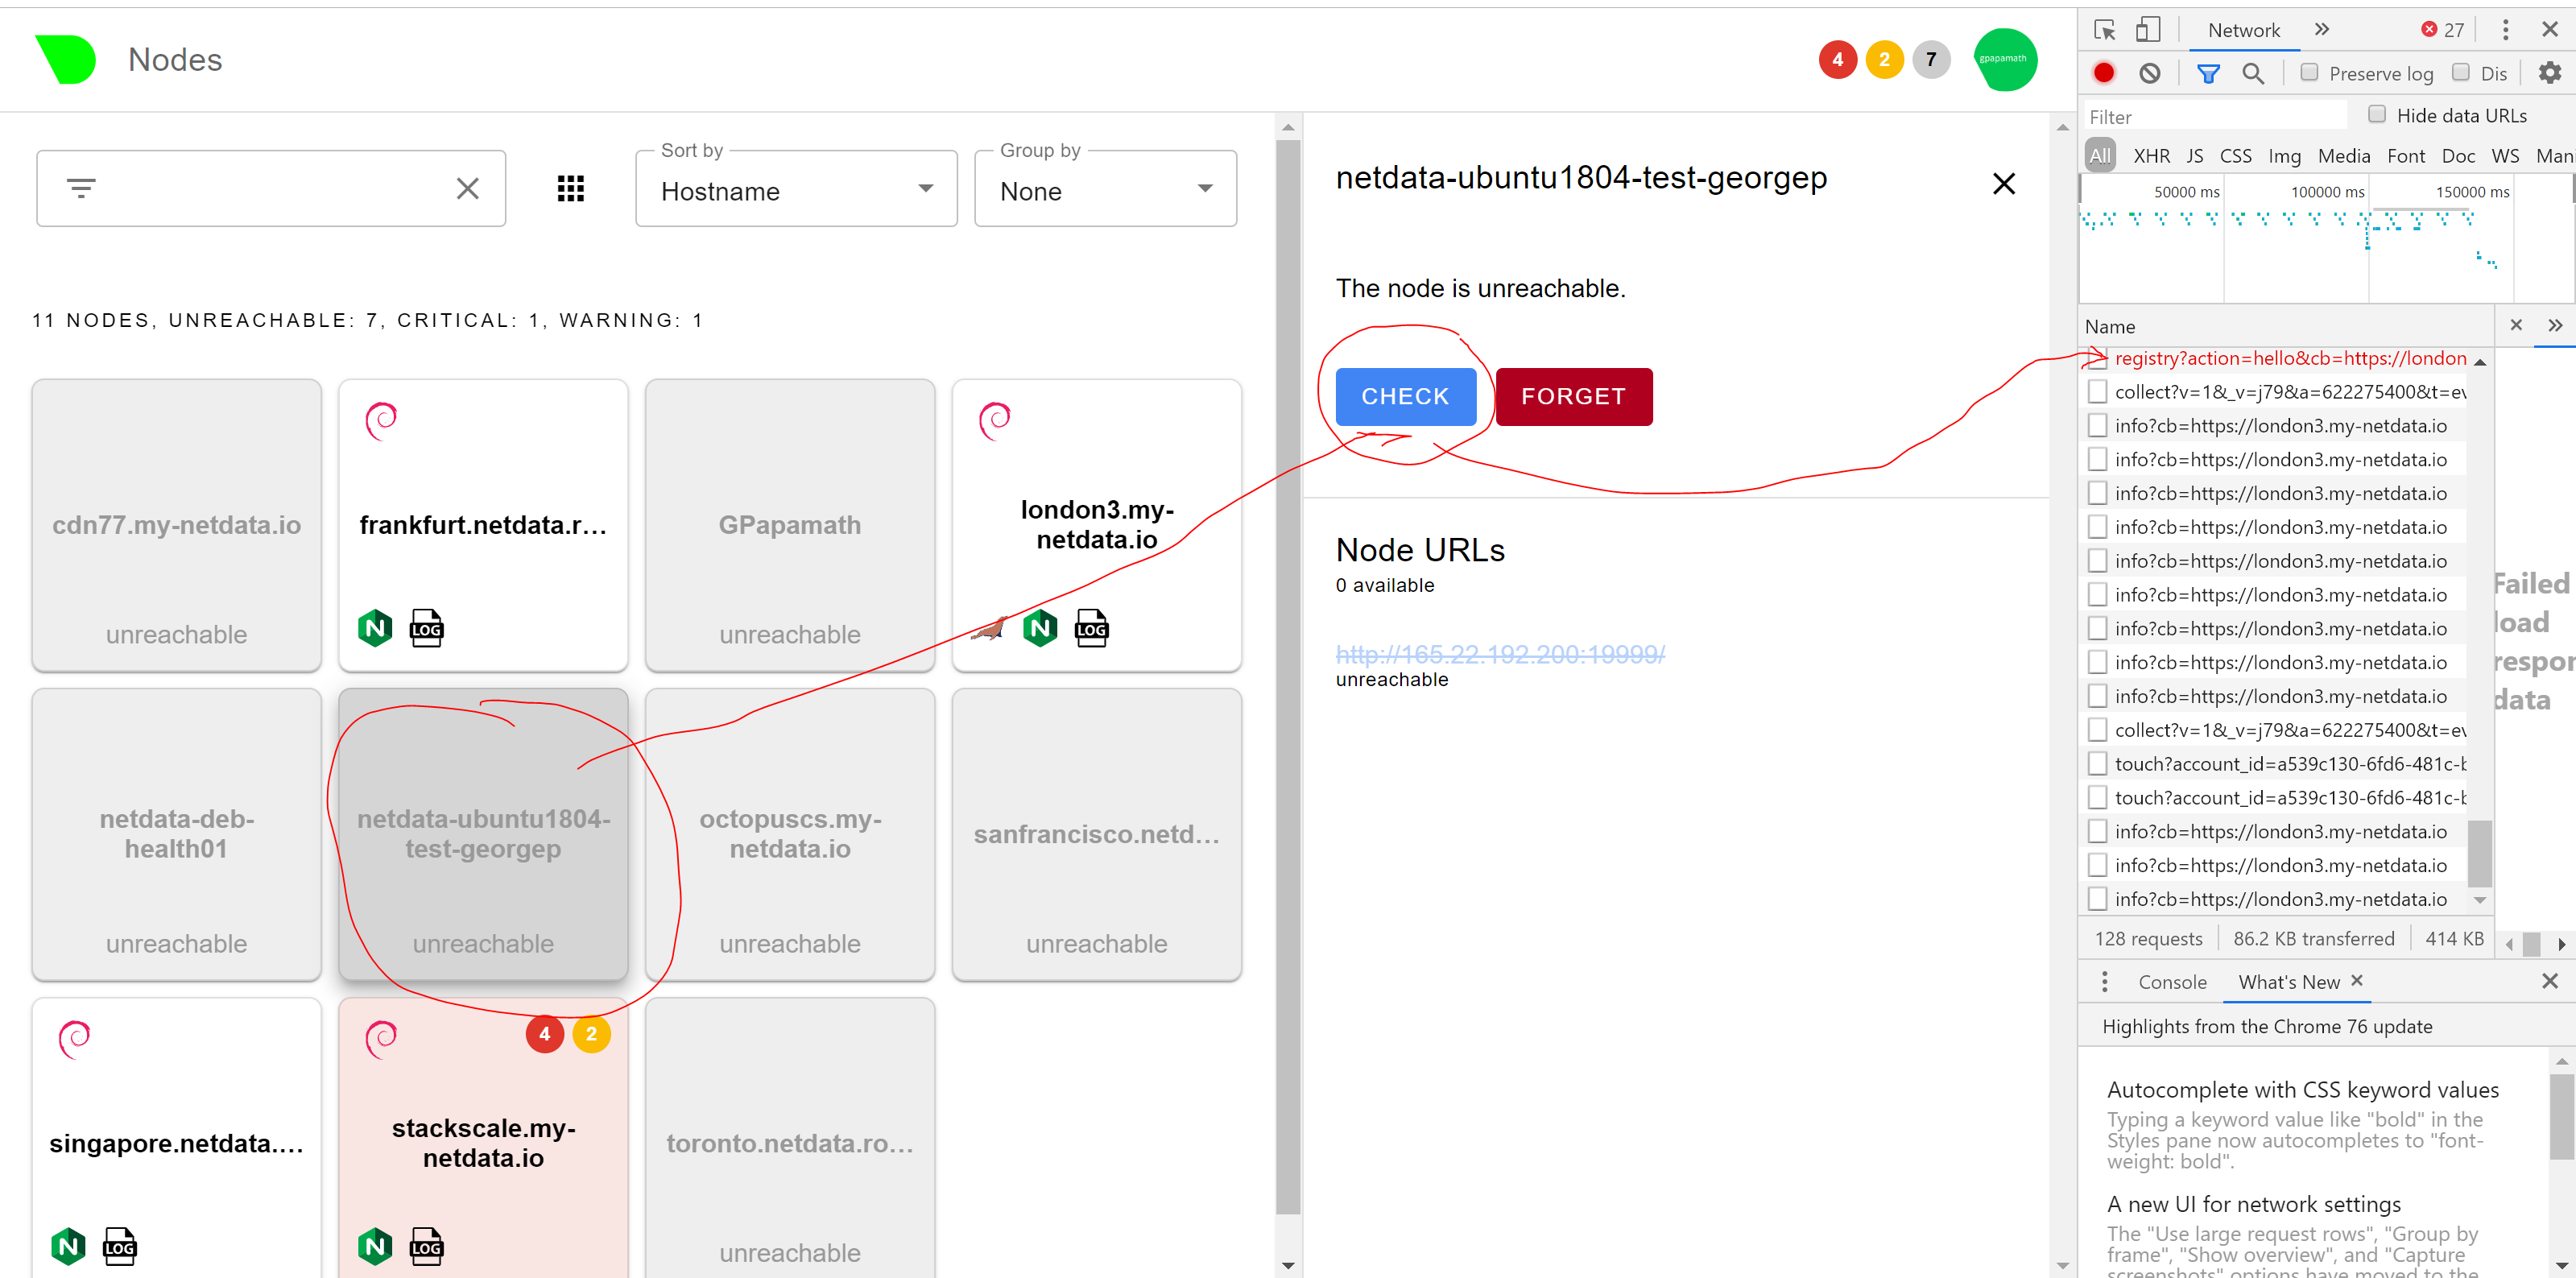Viewport: 2576px width, 1278px height.
Task: Stop recording the network log
Action: click(x=2104, y=73)
